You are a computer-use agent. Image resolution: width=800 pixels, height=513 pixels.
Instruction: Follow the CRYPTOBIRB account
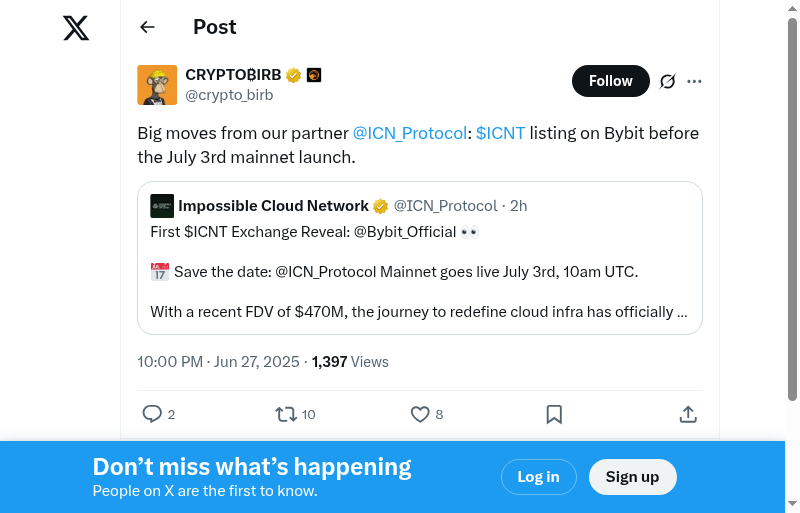610,81
